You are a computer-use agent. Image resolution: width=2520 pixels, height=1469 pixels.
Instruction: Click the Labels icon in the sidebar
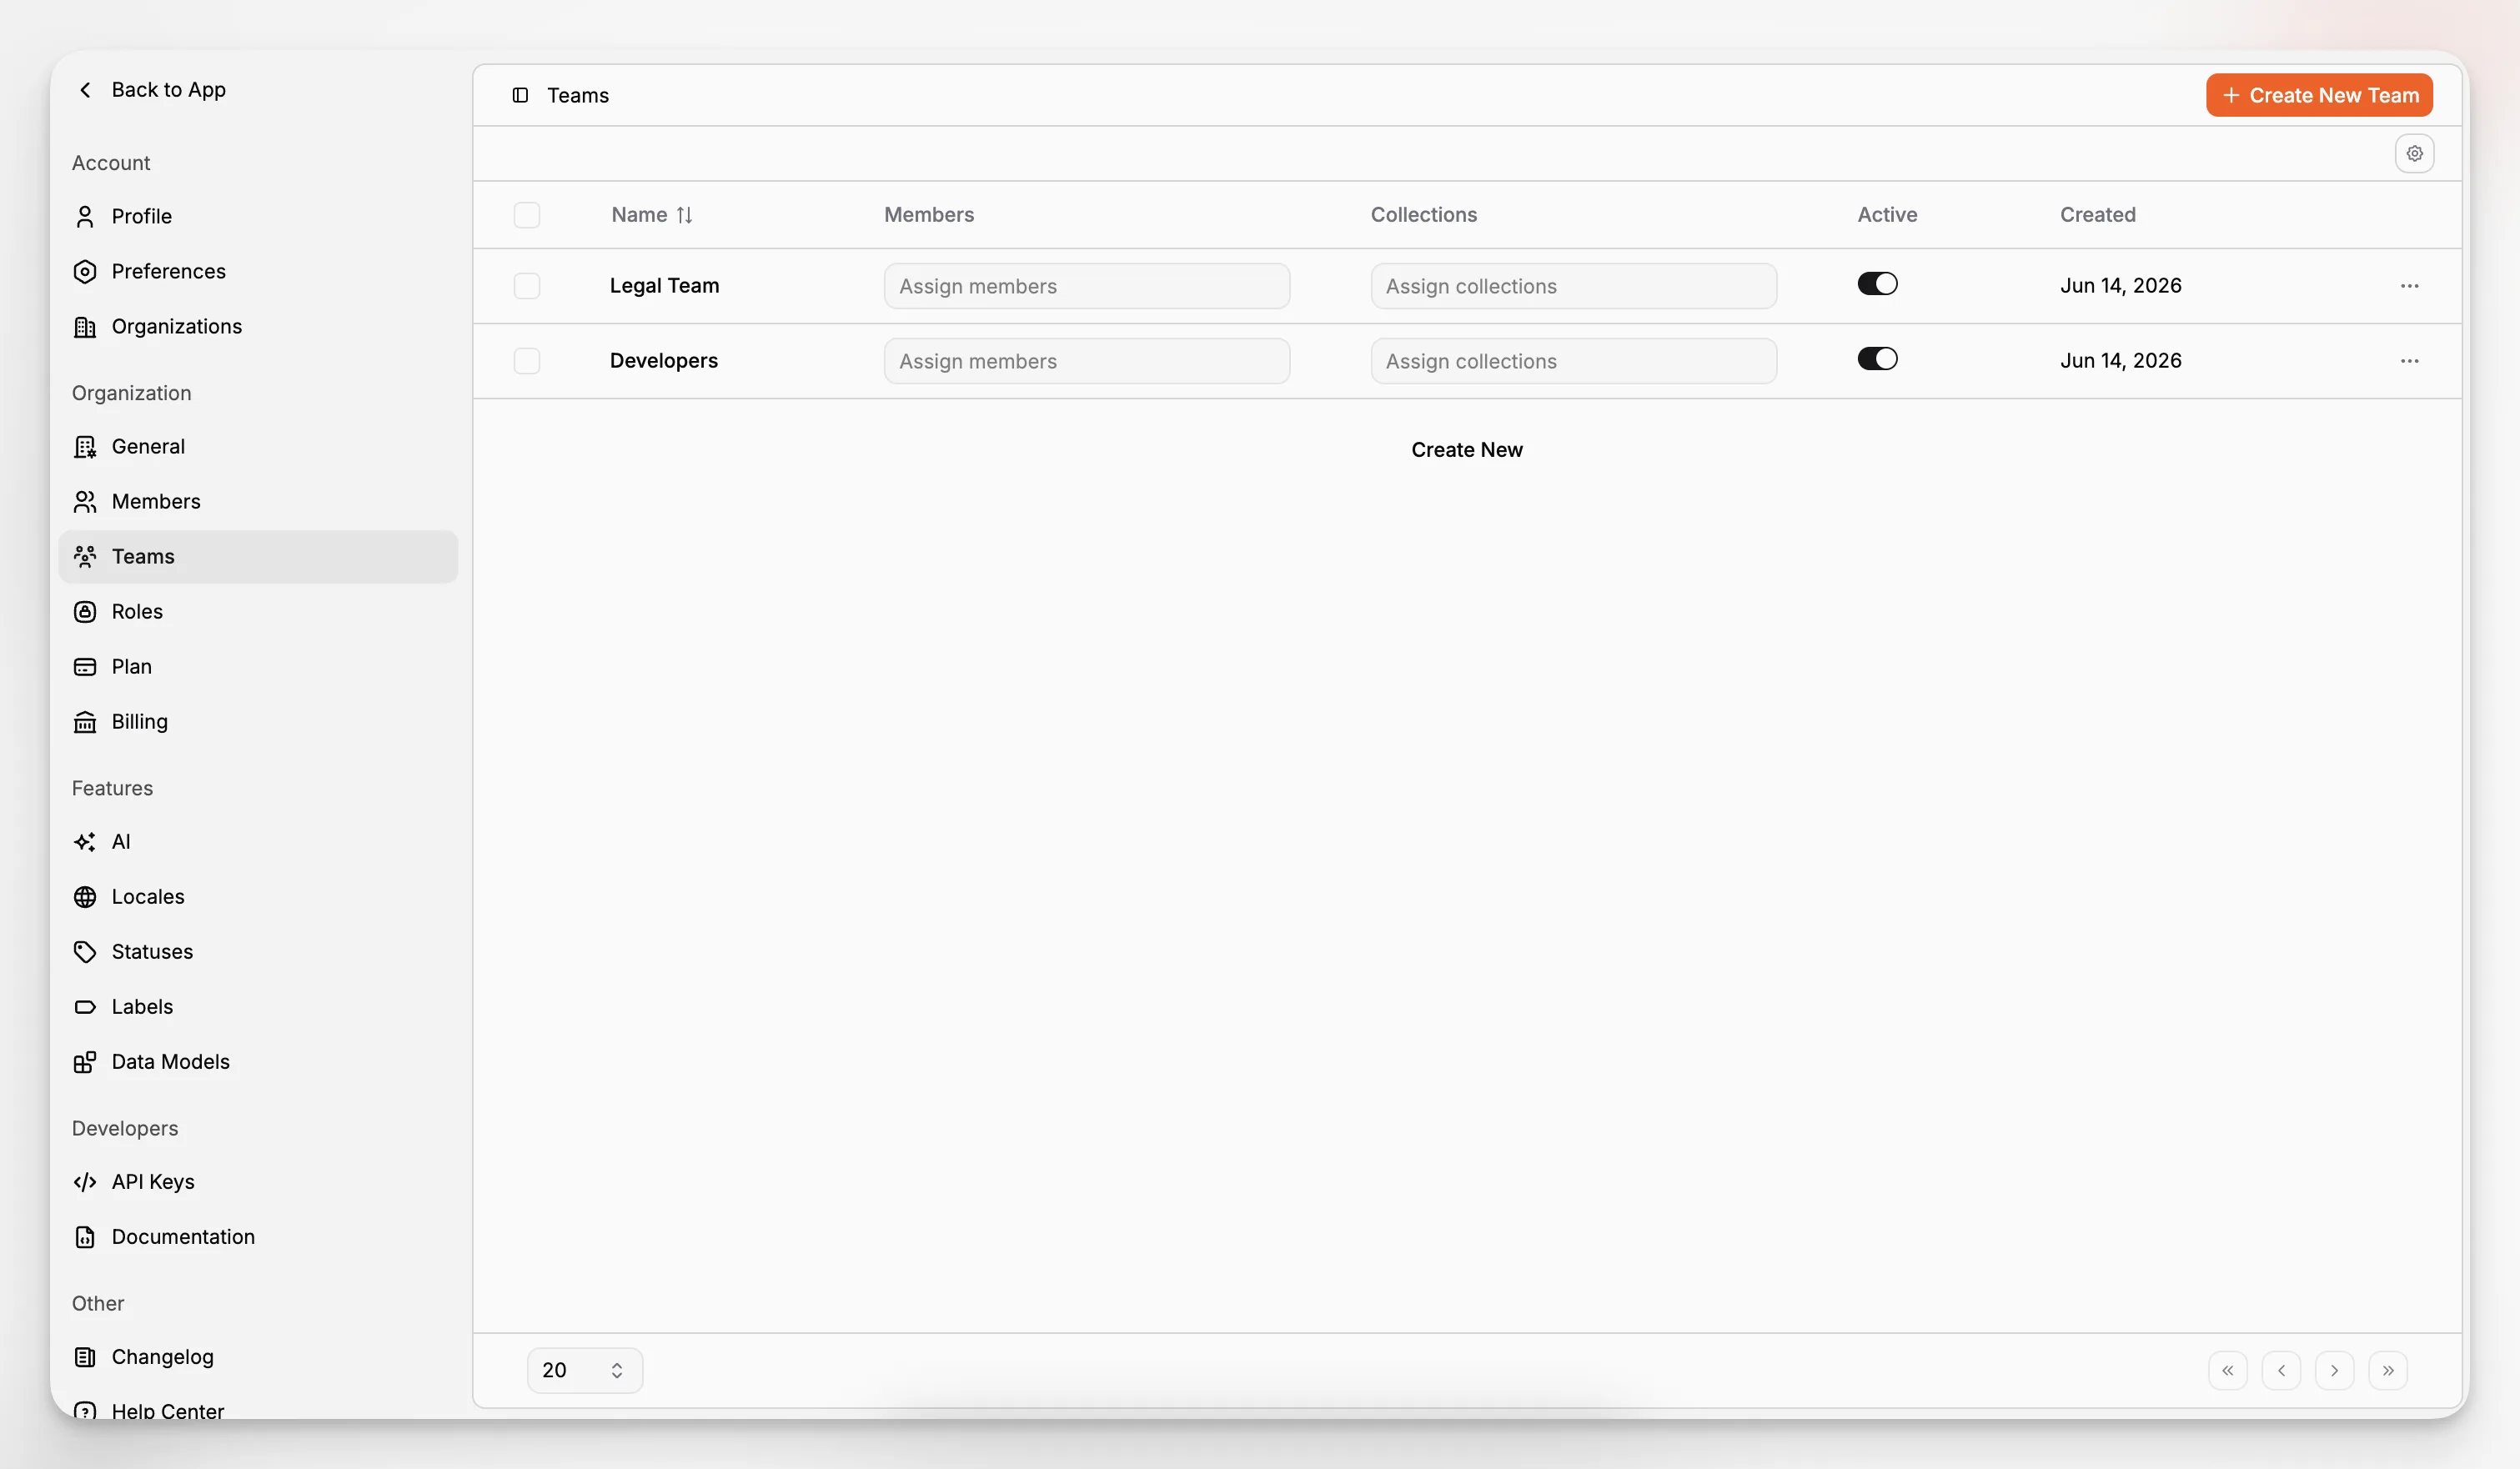point(85,1007)
